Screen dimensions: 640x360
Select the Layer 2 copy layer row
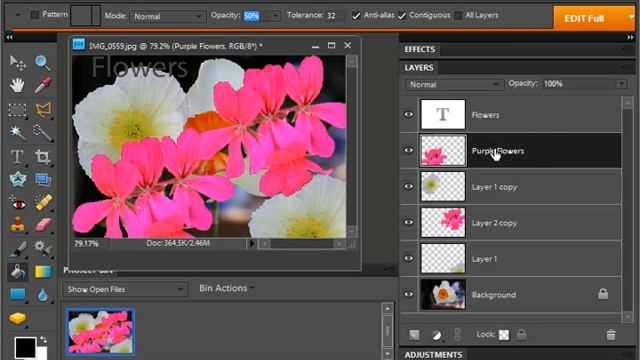(511, 222)
